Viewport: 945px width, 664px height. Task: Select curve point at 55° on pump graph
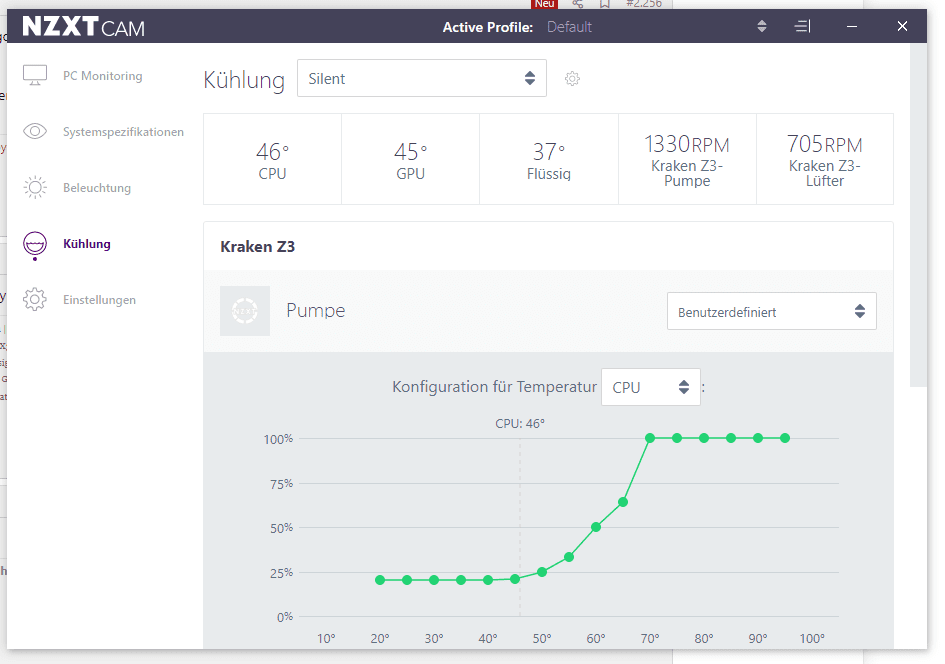coord(569,557)
